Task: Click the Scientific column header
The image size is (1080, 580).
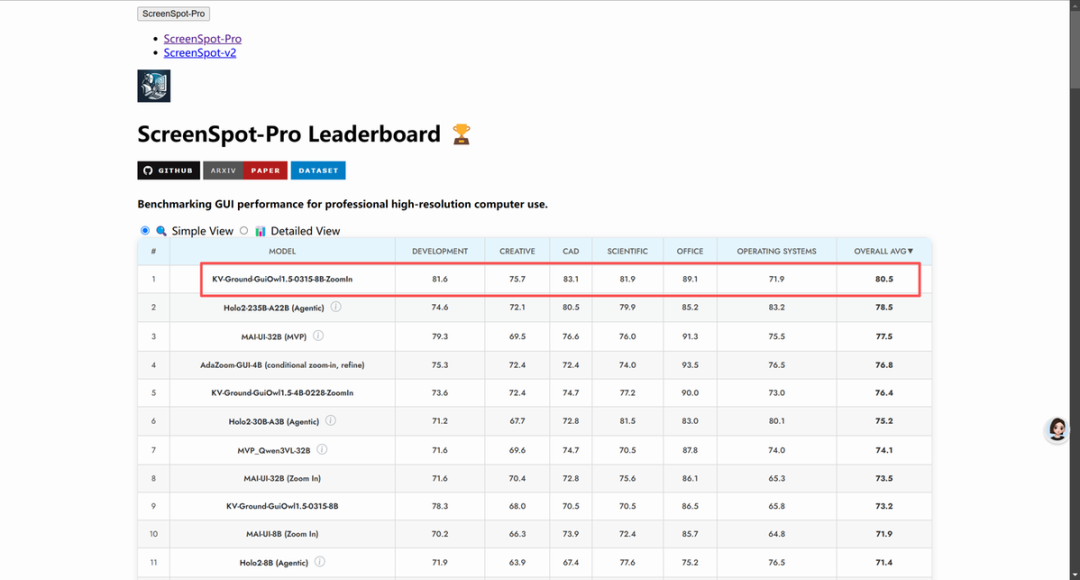Action: pos(627,251)
